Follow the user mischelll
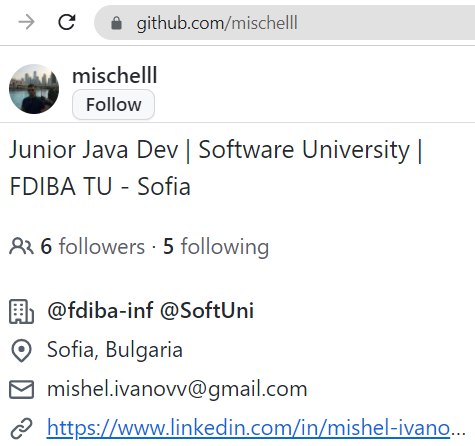Viewport: 475px width, 446px height. pyautogui.click(x=113, y=105)
